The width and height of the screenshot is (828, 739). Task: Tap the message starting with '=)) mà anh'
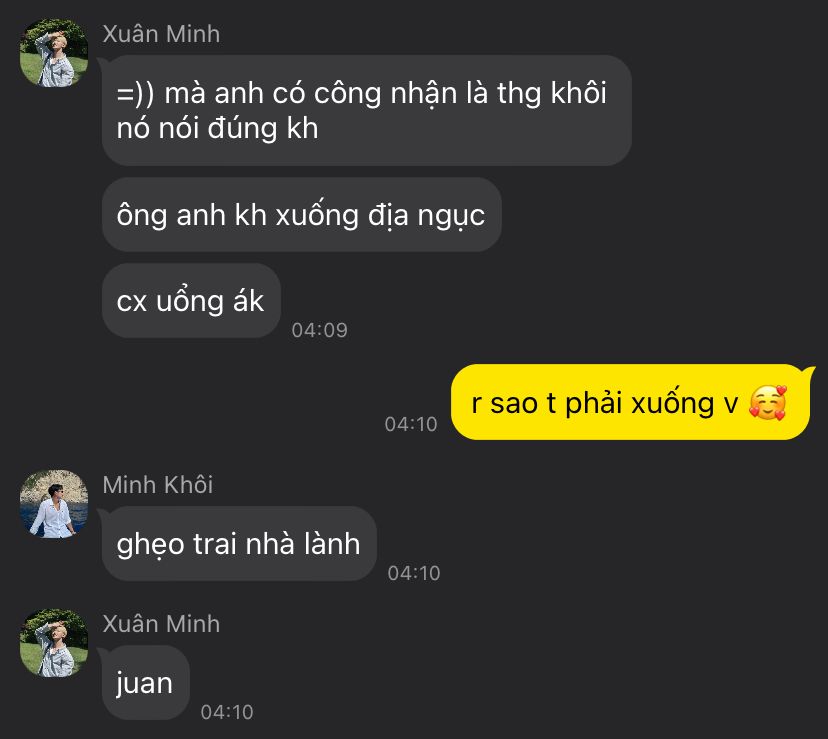(366, 110)
